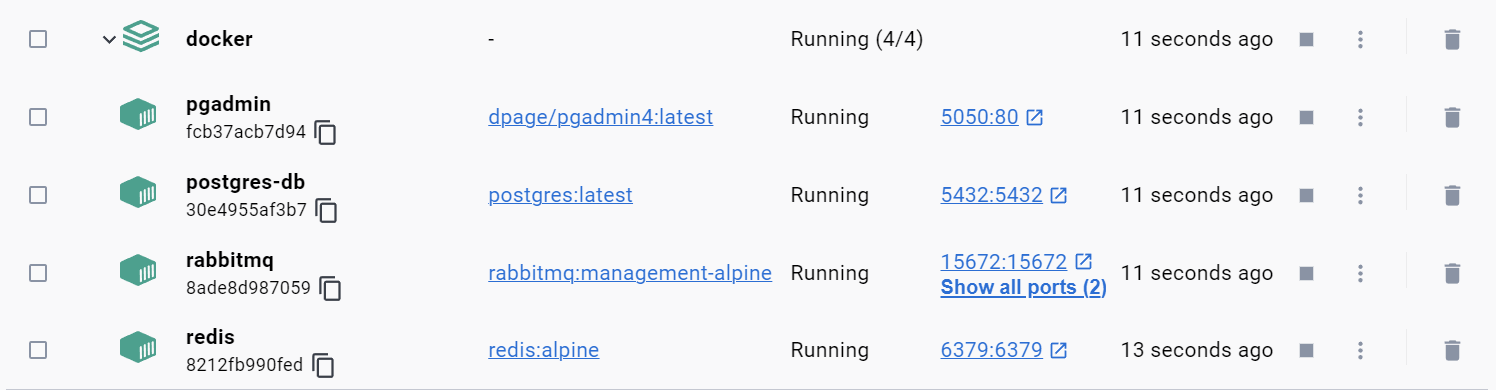Delete the pgadmin container

pyautogui.click(x=1452, y=118)
